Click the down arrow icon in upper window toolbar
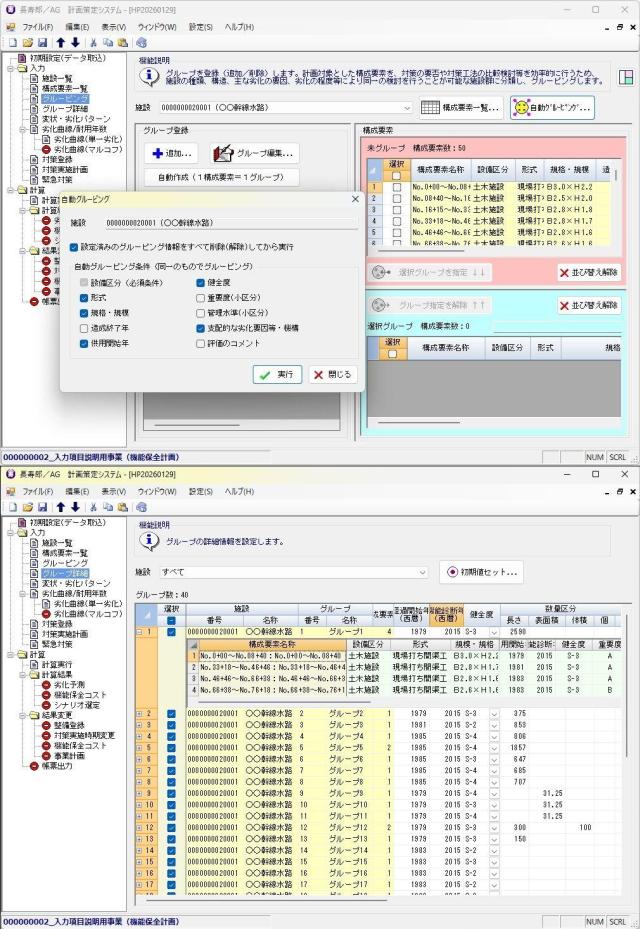 [x=75, y=43]
